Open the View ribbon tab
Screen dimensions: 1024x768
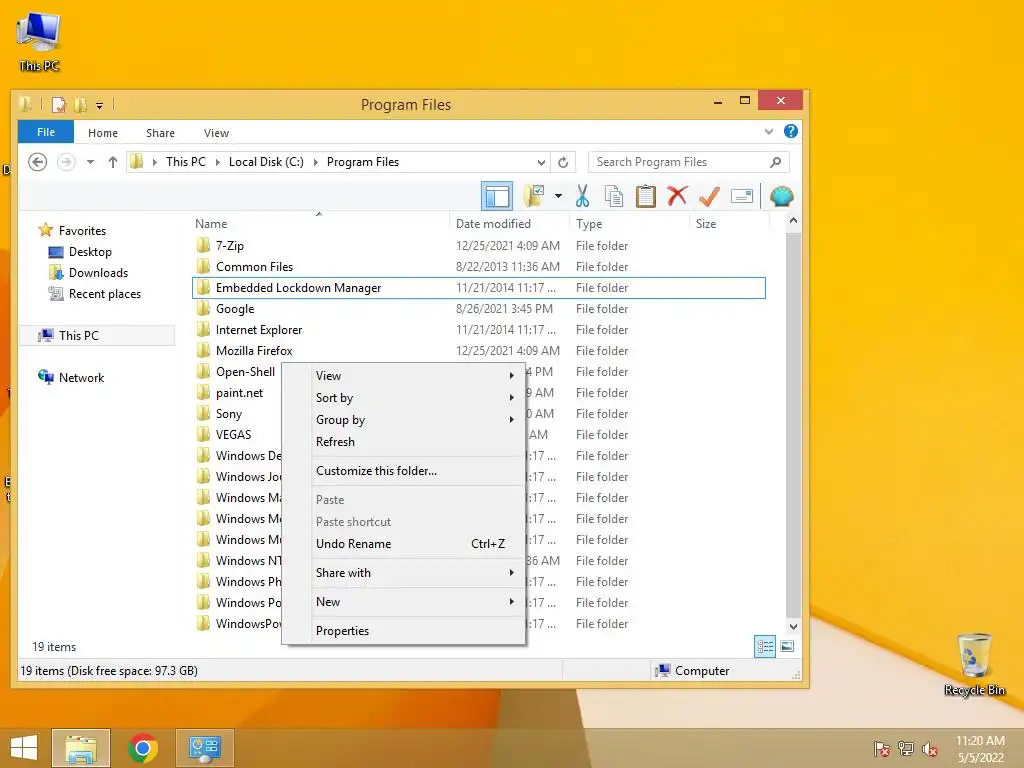[216, 133]
